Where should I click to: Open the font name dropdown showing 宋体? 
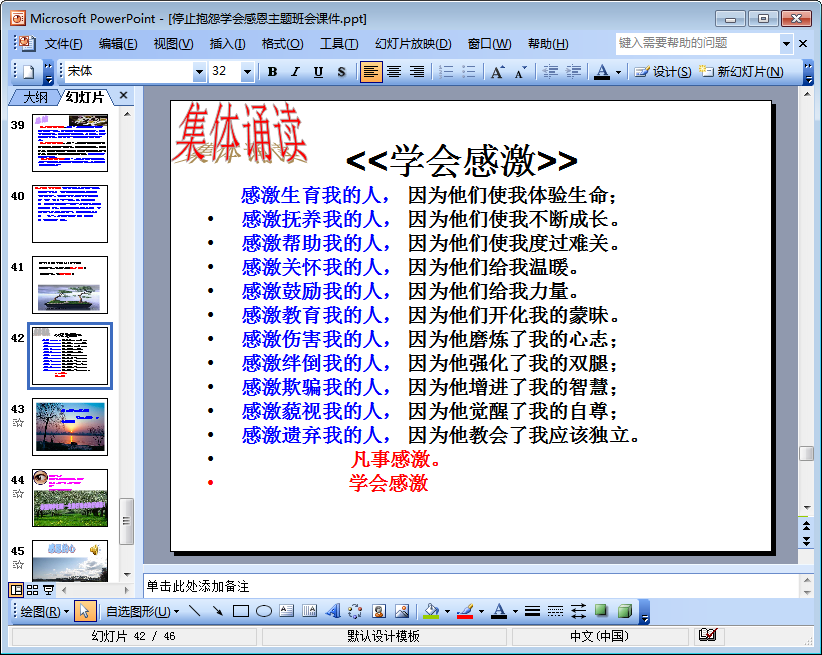point(199,72)
